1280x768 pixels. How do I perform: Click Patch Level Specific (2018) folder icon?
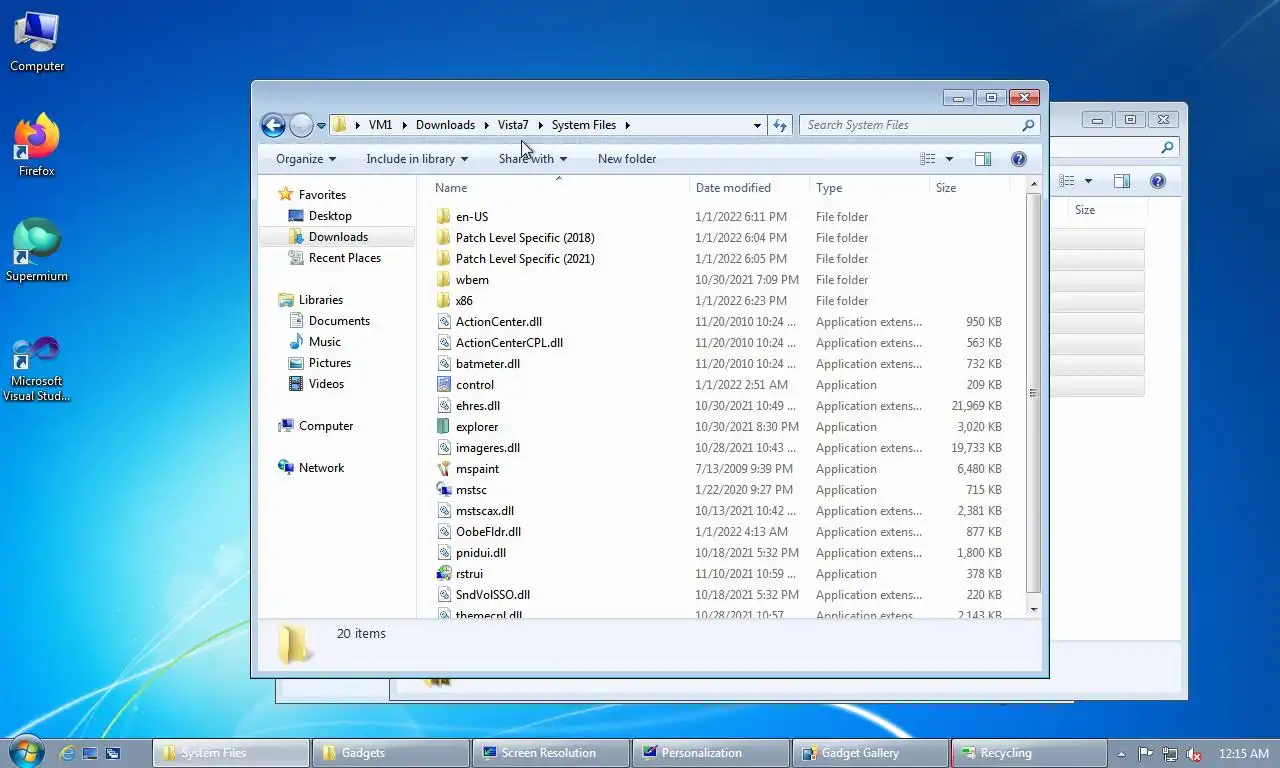445,238
